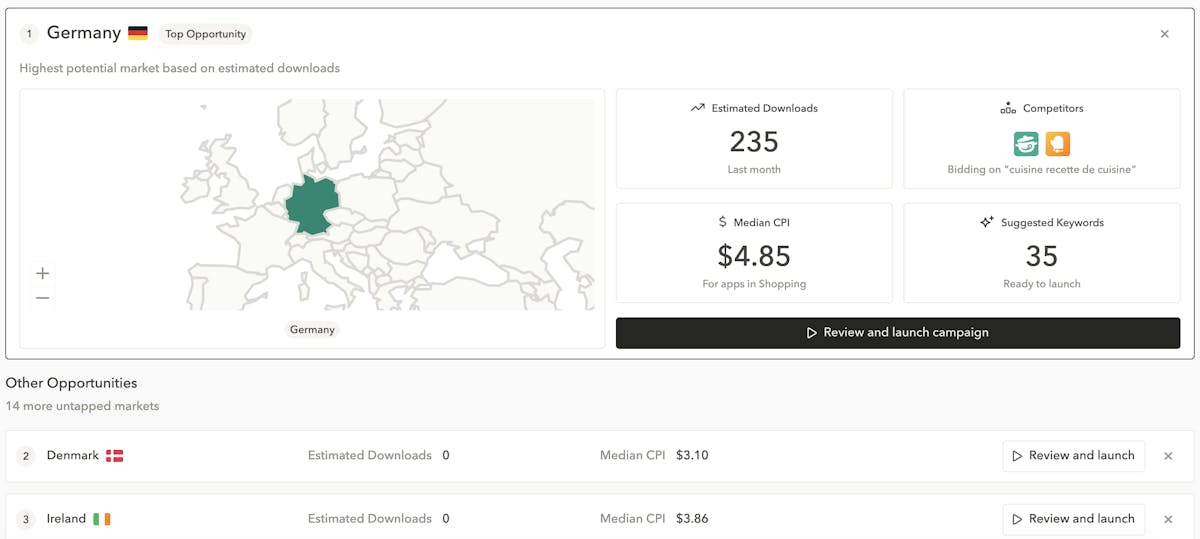Dismiss the Denmark opportunity row

pos(1168,456)
